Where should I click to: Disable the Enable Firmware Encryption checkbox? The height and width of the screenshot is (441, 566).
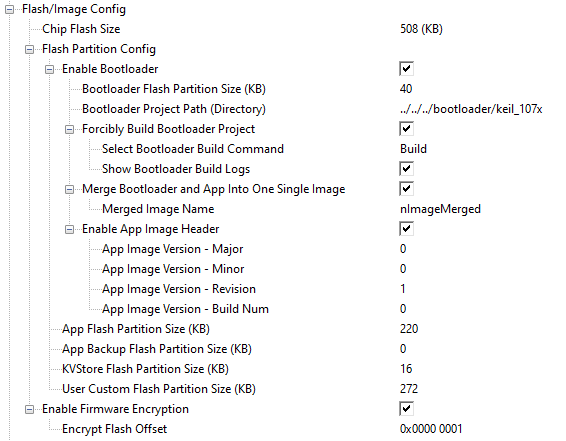406,409
